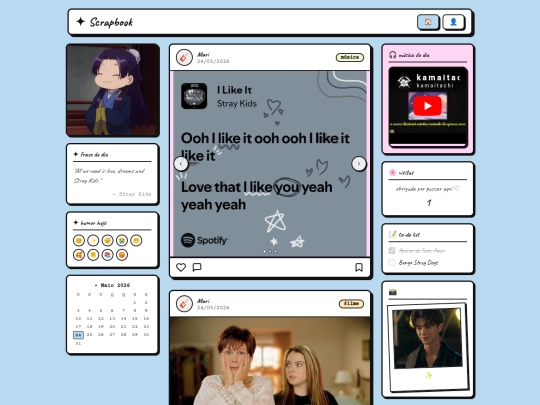Screen dimensions: 540x405
Task: Click the kamaitachi channel logo
Action: pos(404,82)
